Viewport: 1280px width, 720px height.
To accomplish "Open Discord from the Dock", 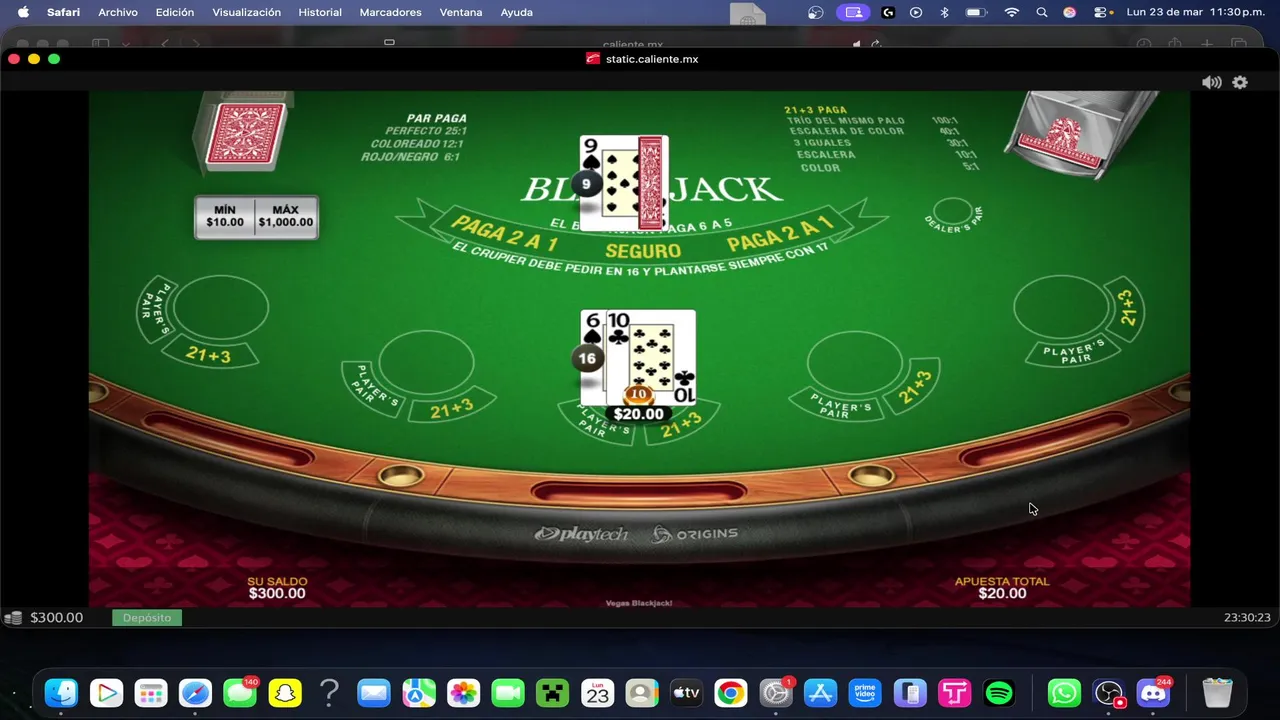I will (x=1153, y=693).
